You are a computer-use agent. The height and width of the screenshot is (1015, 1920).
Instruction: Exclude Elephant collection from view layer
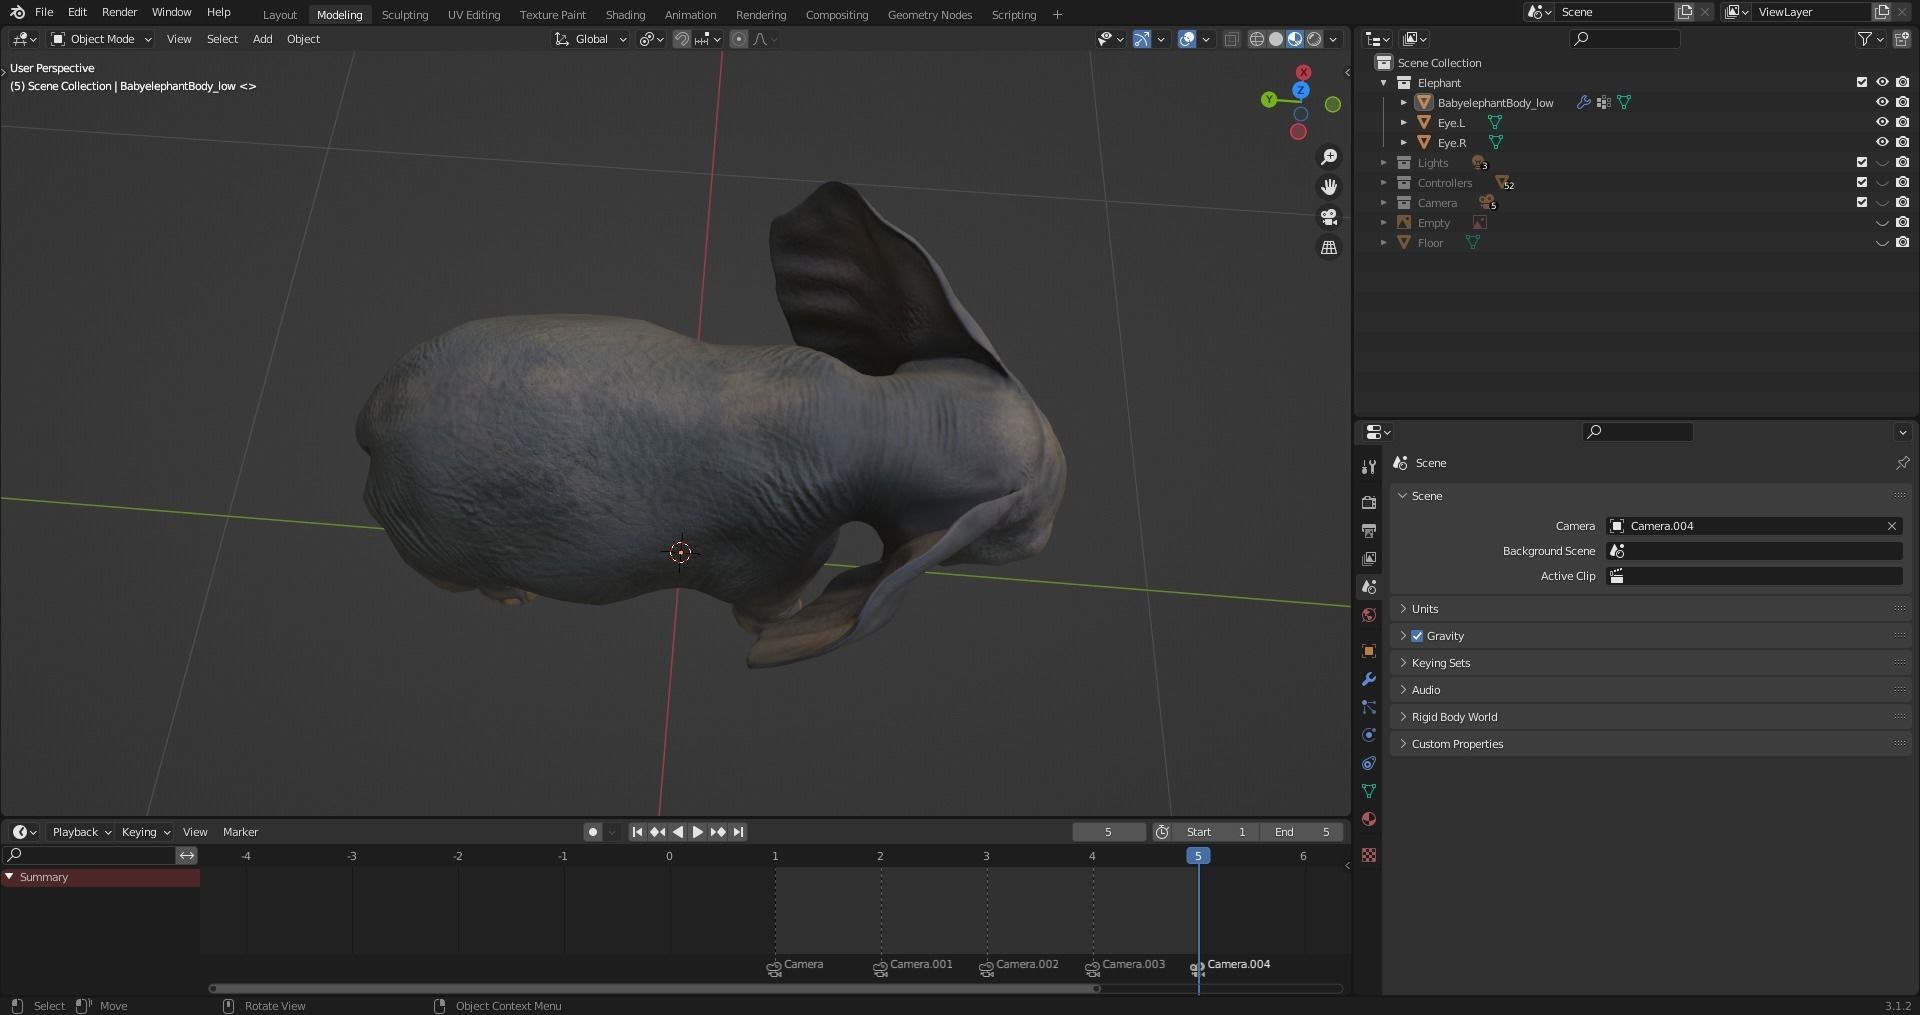click(x=1862, y=82)
